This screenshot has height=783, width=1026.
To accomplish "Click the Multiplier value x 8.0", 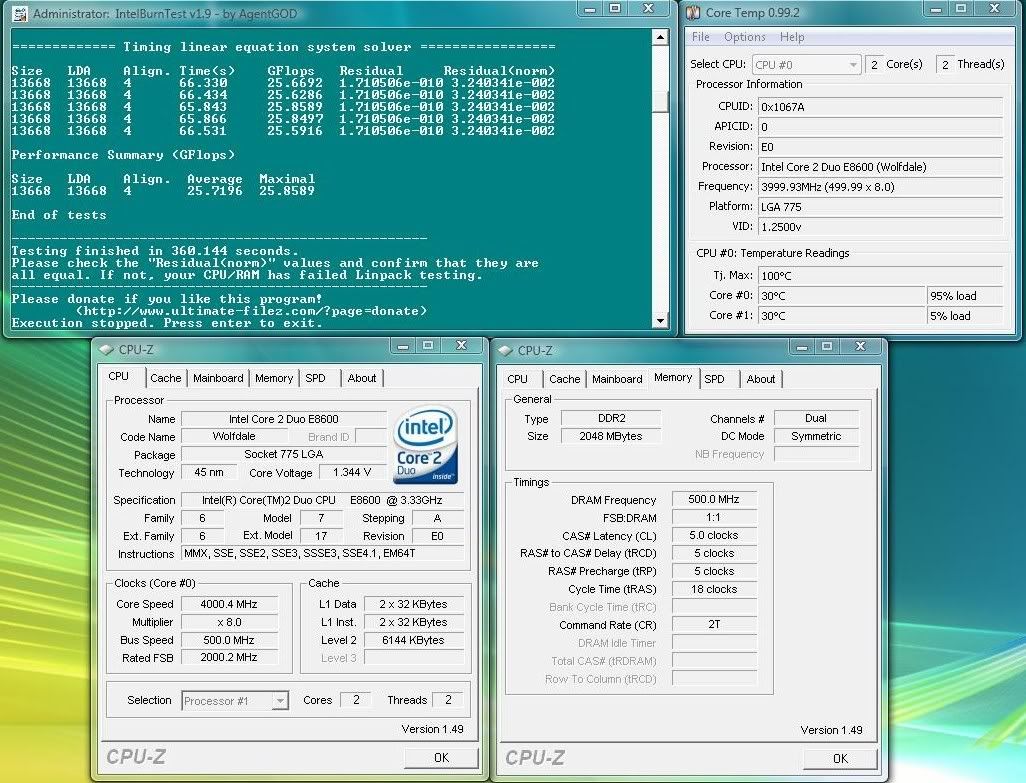I will click(229, 621).
